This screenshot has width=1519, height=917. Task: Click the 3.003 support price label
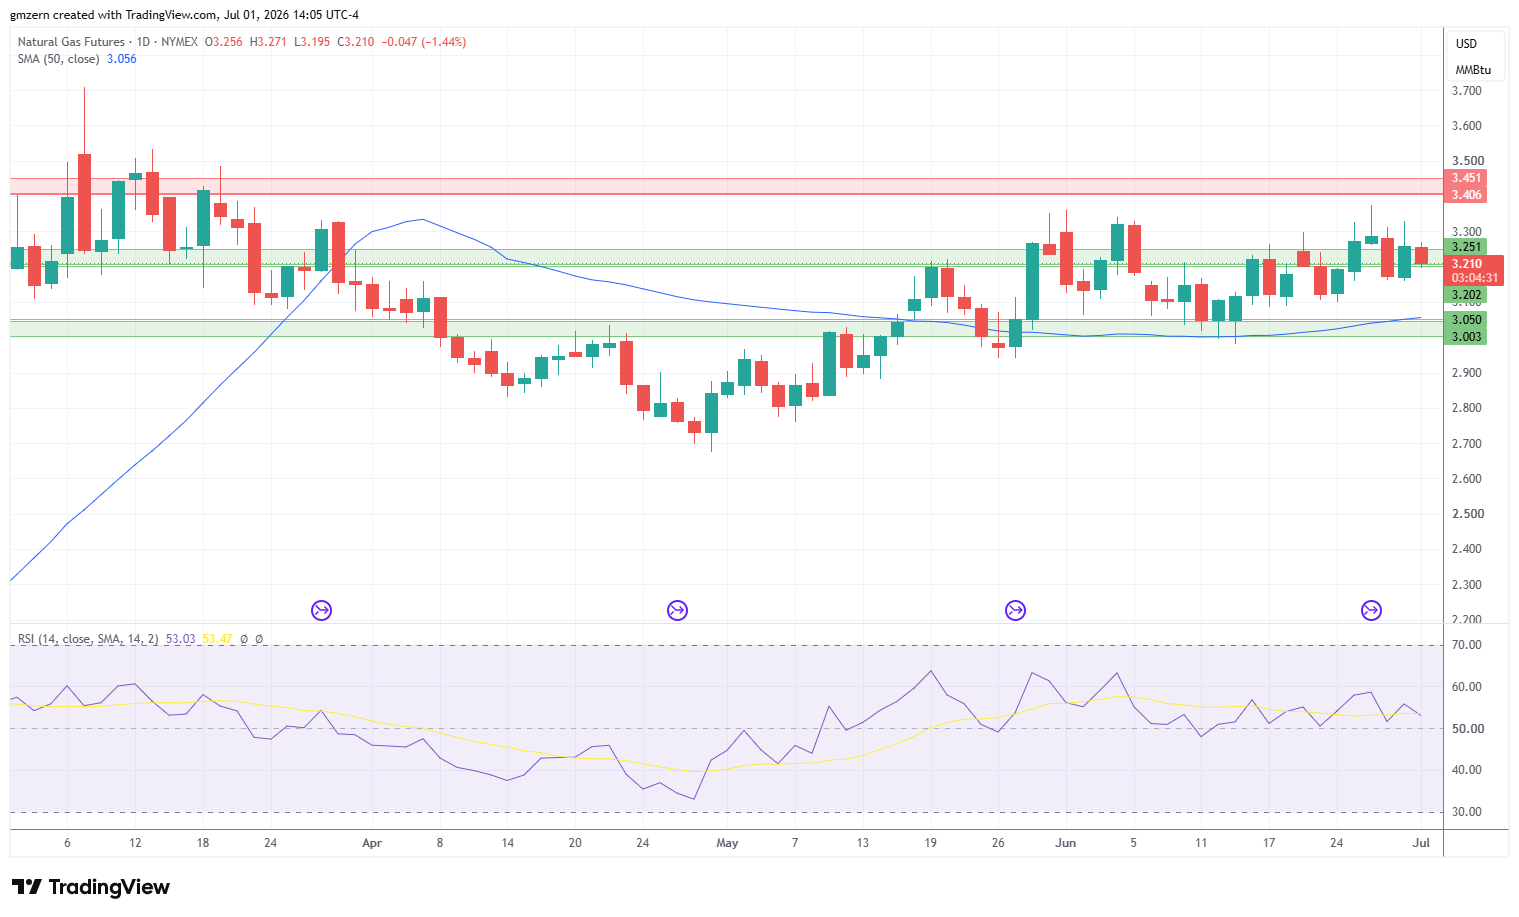[x=1466, y=337]
